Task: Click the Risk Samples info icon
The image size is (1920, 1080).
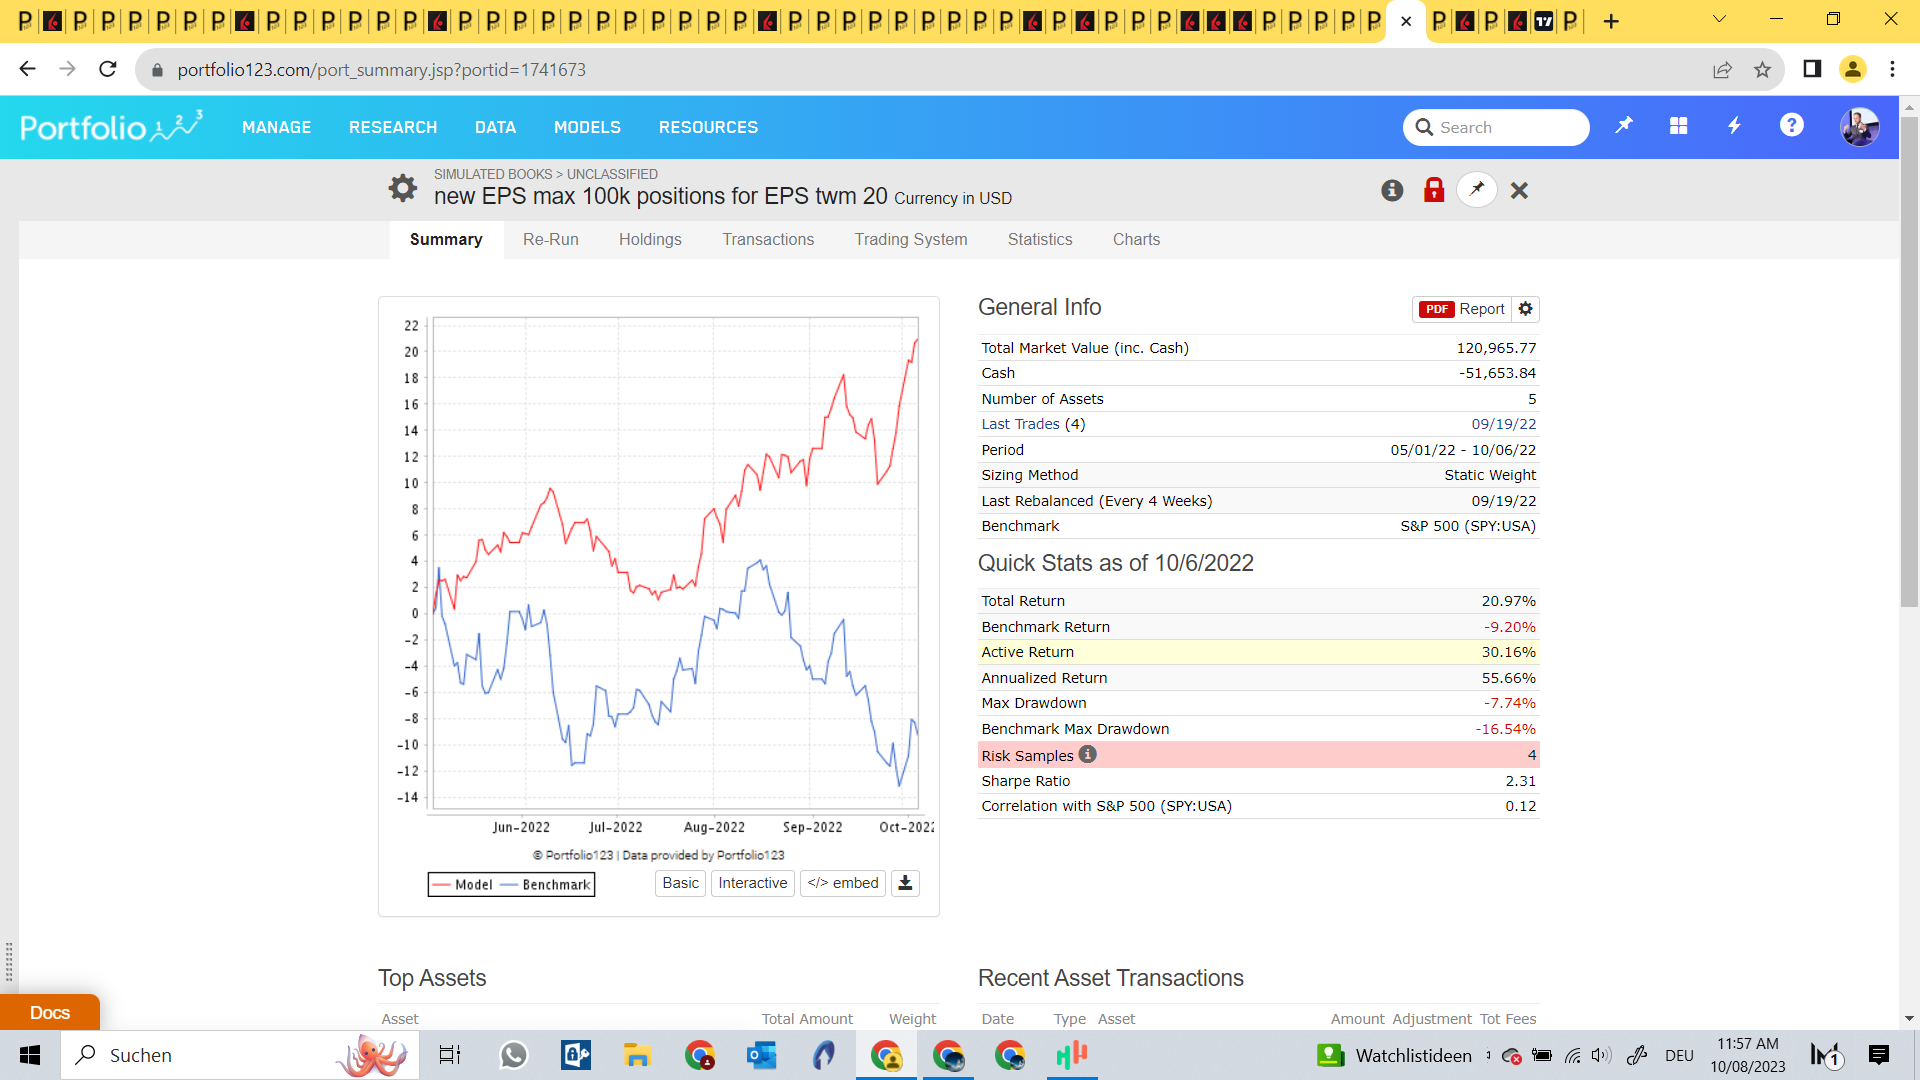Action: [1088, 755]
